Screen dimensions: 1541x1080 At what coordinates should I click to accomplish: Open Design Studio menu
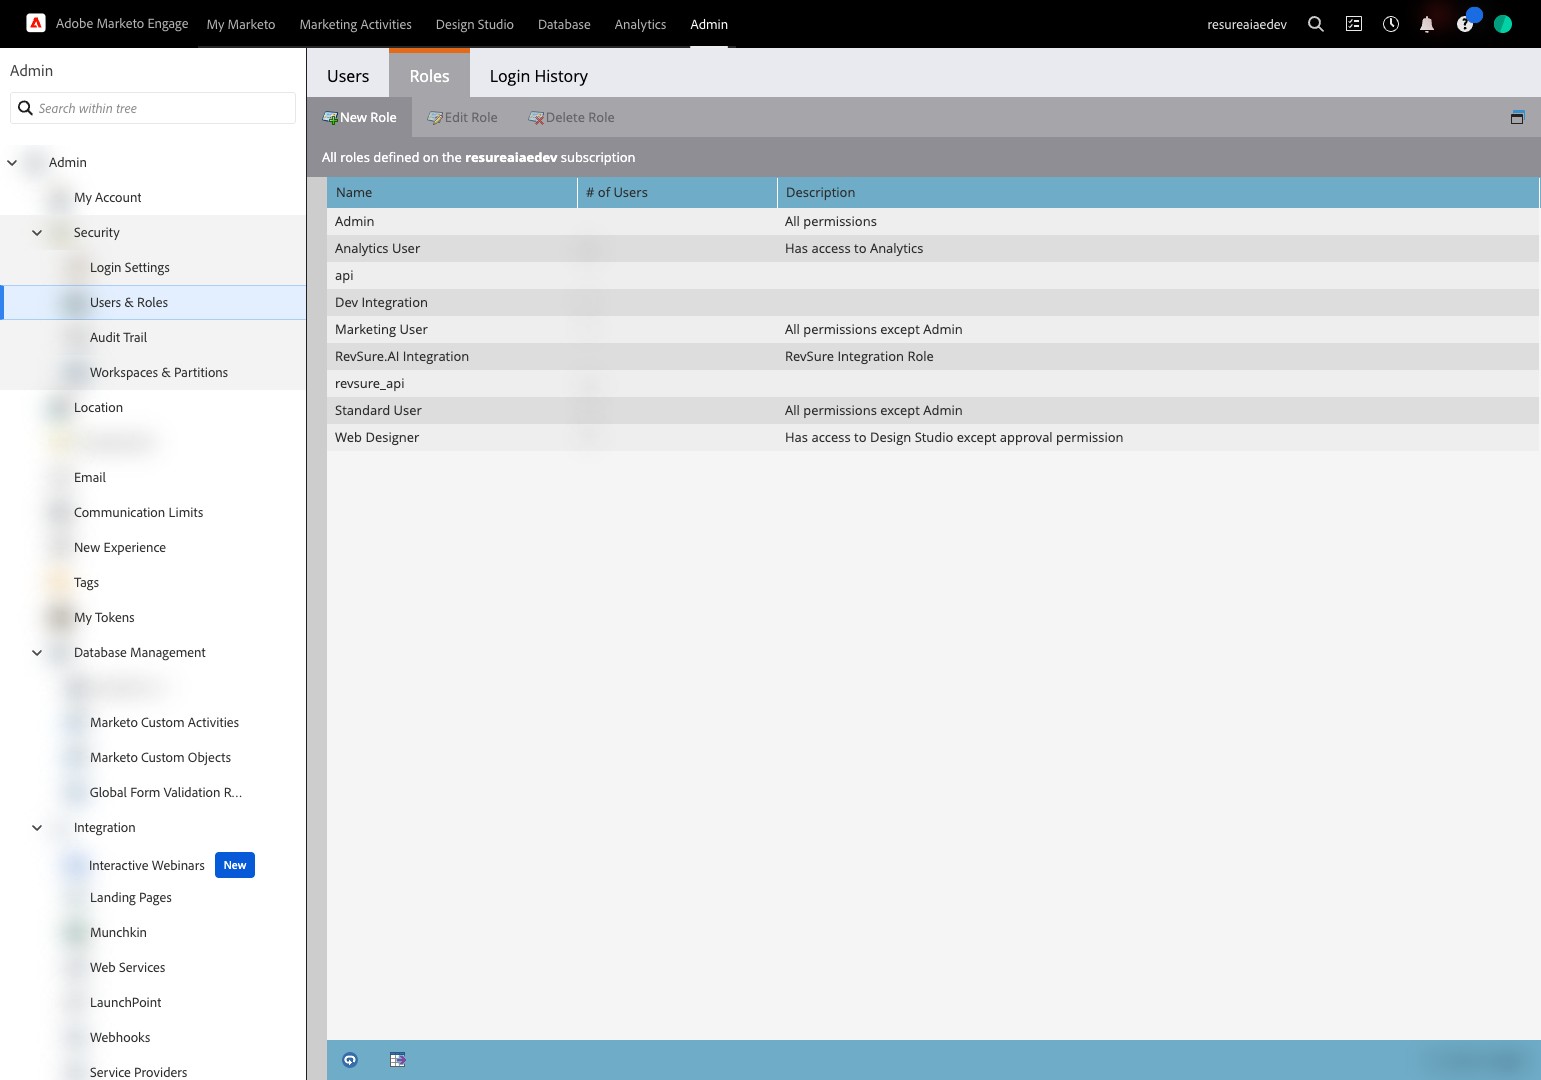[x=474, y=24]
